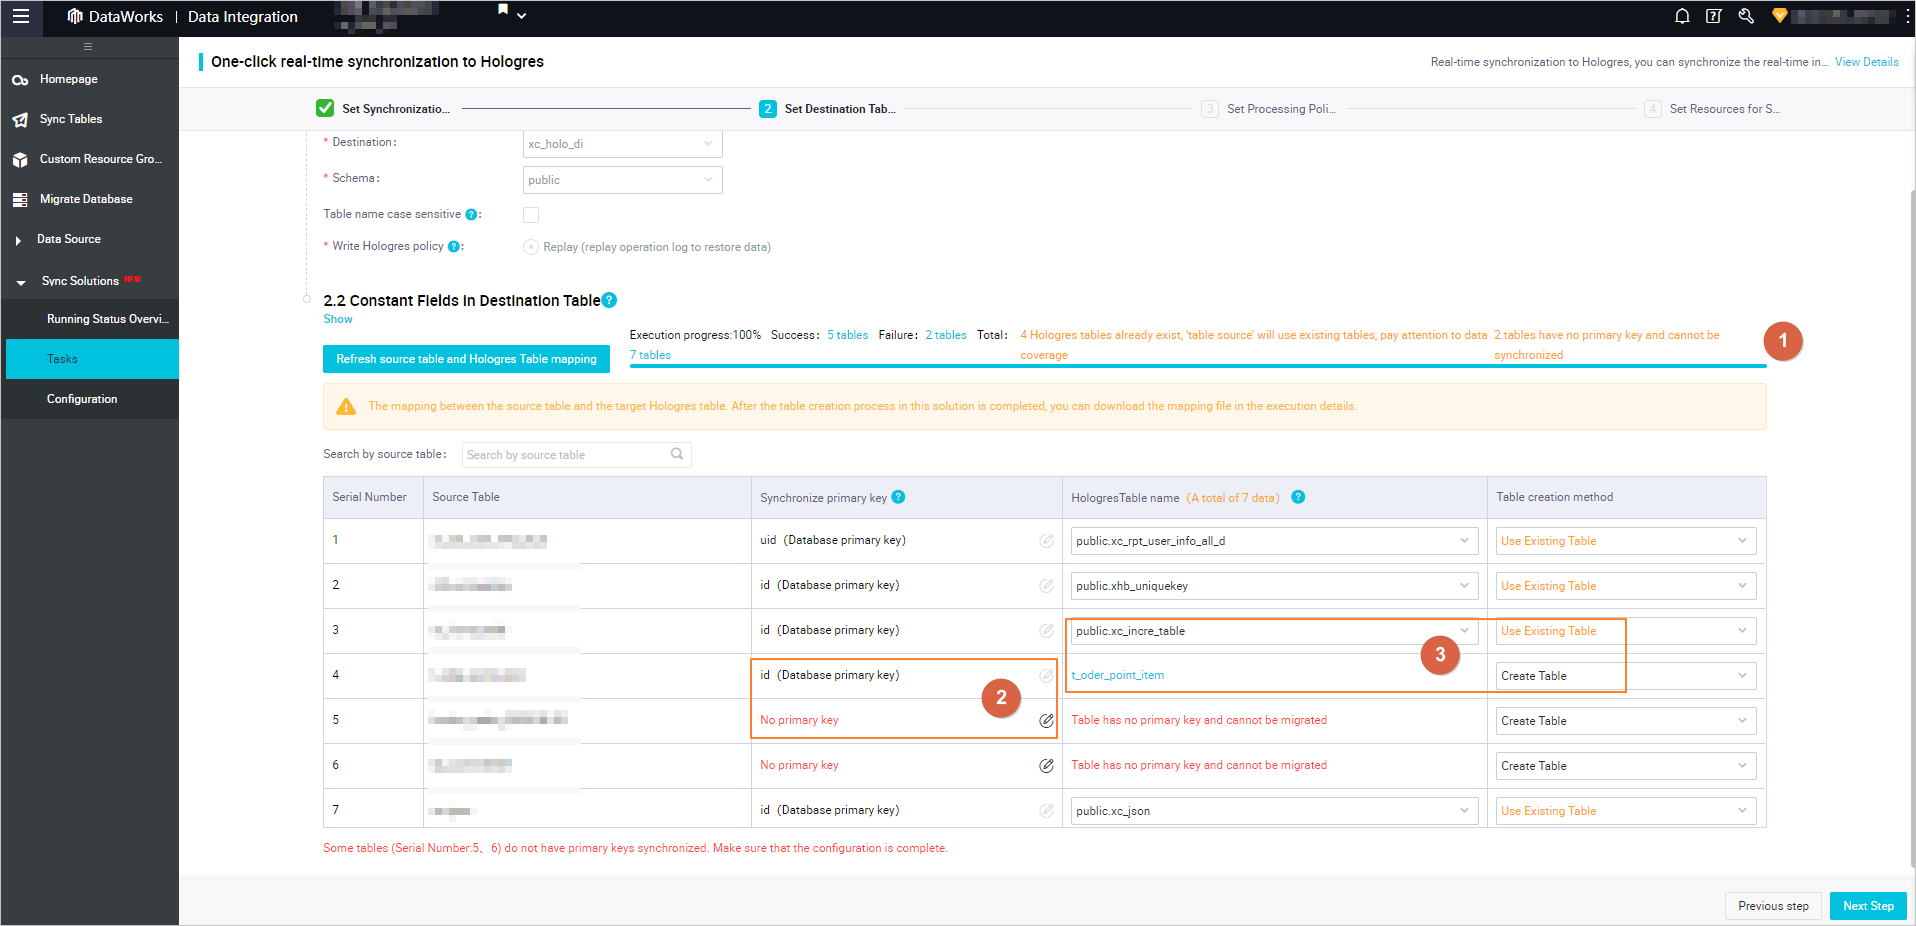Show help for Synchronize primary key column
1916x926 pixels.
pos(898,497)
